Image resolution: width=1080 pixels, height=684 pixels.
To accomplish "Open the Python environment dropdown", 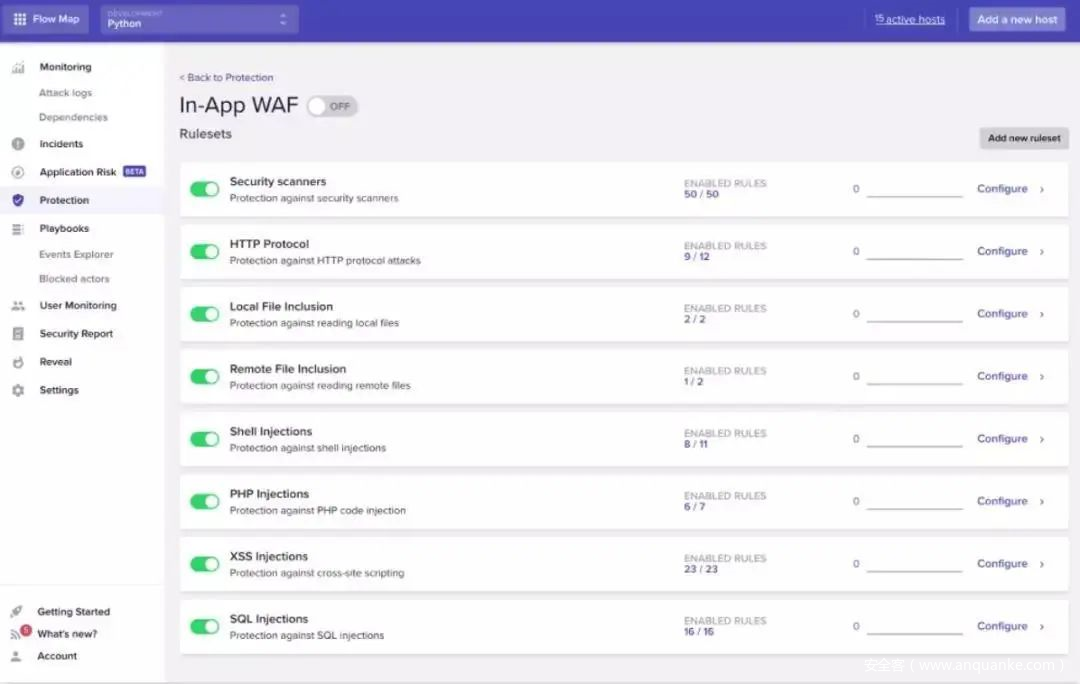I will click(x=199, y=19).
